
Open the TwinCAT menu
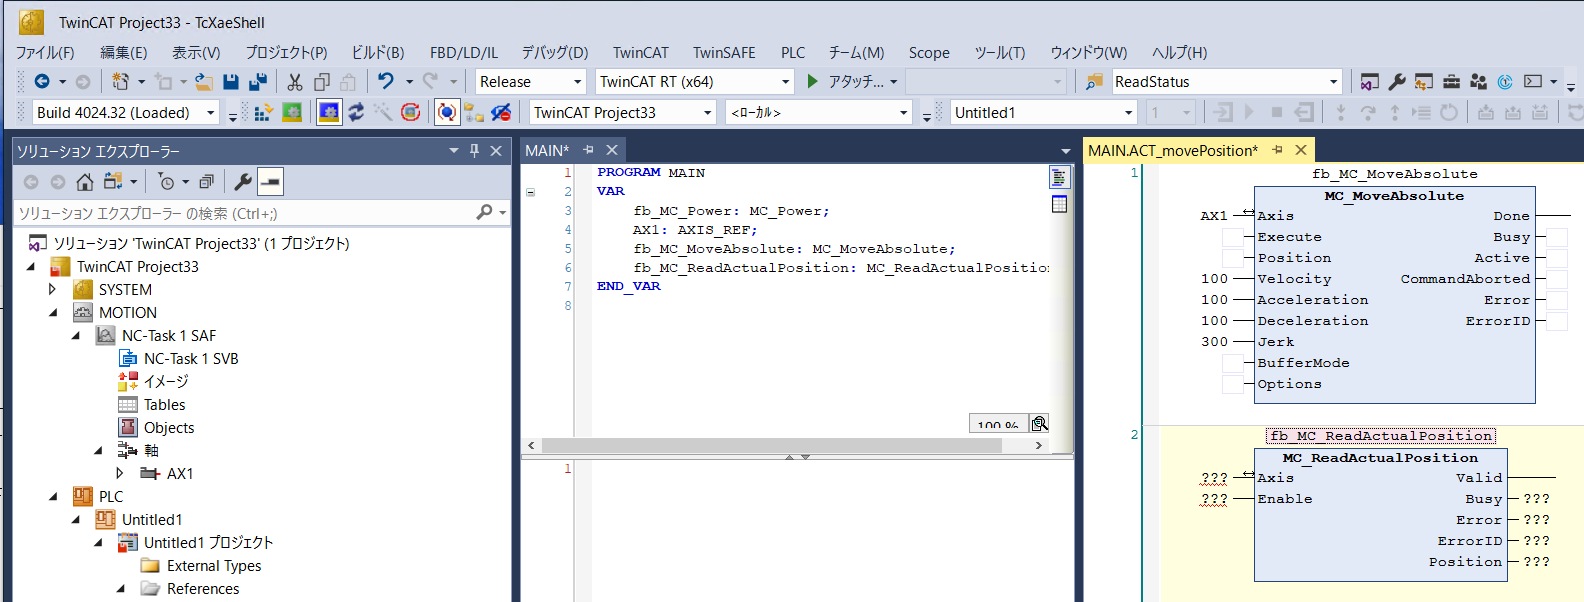coord(640,52)
